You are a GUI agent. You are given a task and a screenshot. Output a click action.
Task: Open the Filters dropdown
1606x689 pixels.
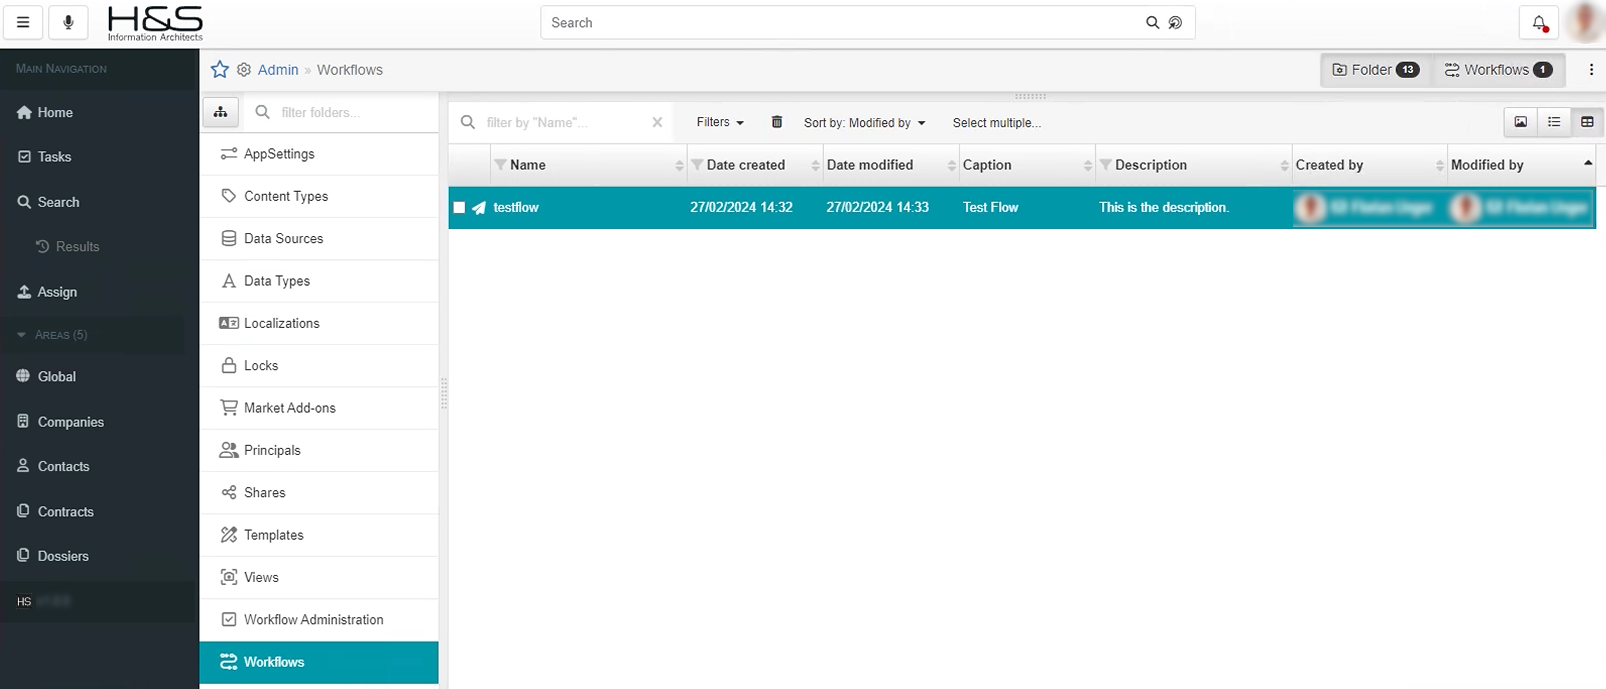point(720,122)
